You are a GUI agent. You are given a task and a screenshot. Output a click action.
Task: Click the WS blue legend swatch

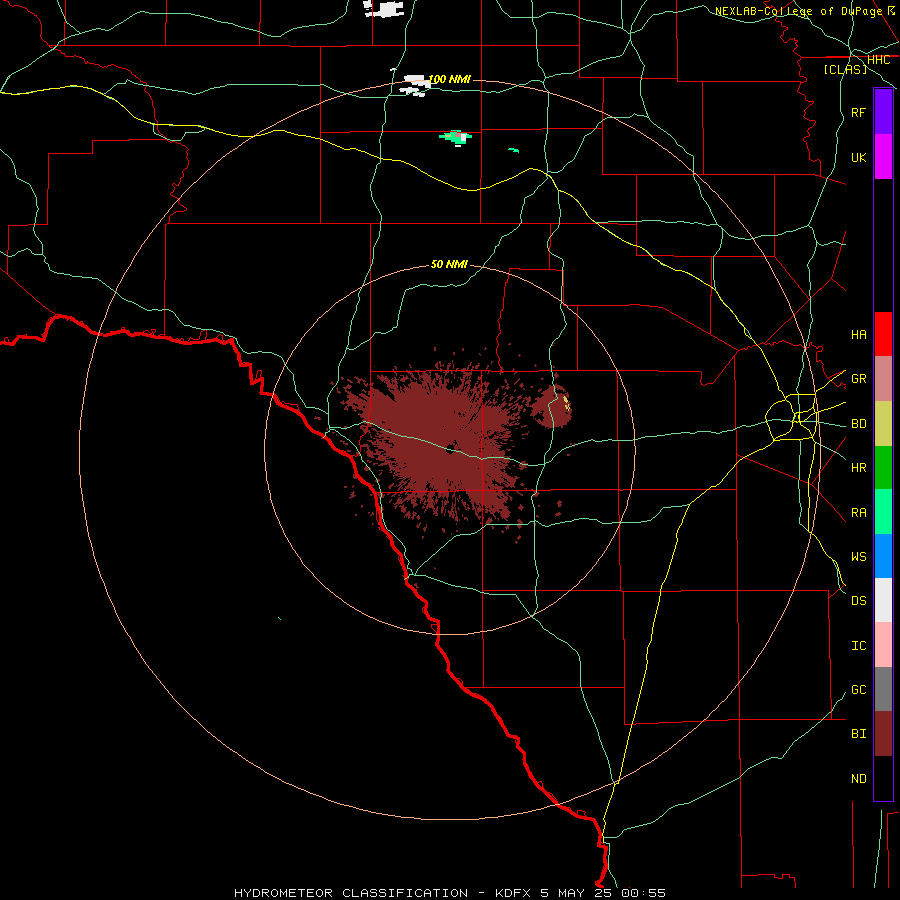point(883,556)
